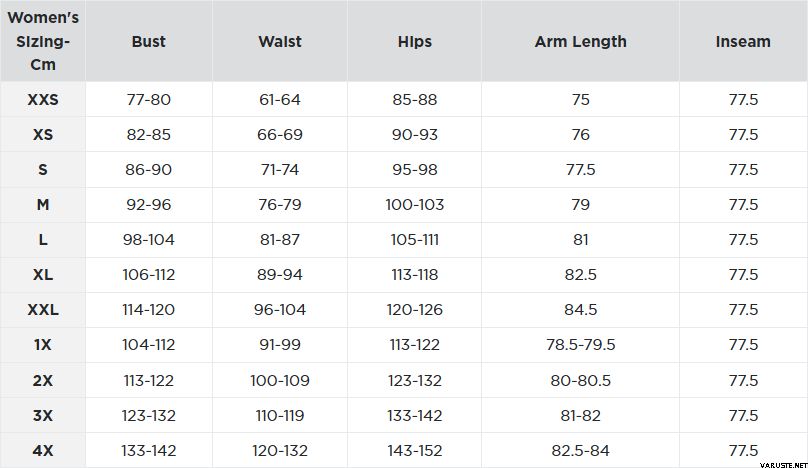
Task: Select the 1X size row label
Action: tap(43, 345)
